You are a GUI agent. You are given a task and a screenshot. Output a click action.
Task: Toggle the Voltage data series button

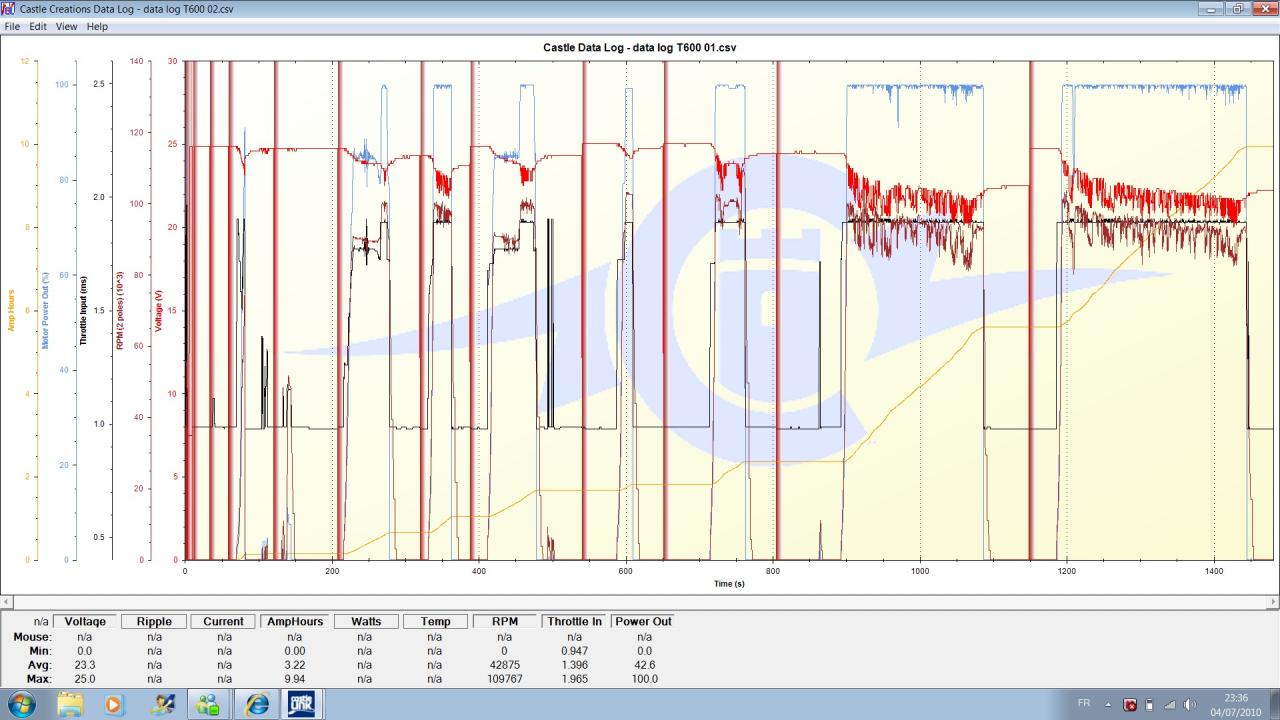coord(85,621)
